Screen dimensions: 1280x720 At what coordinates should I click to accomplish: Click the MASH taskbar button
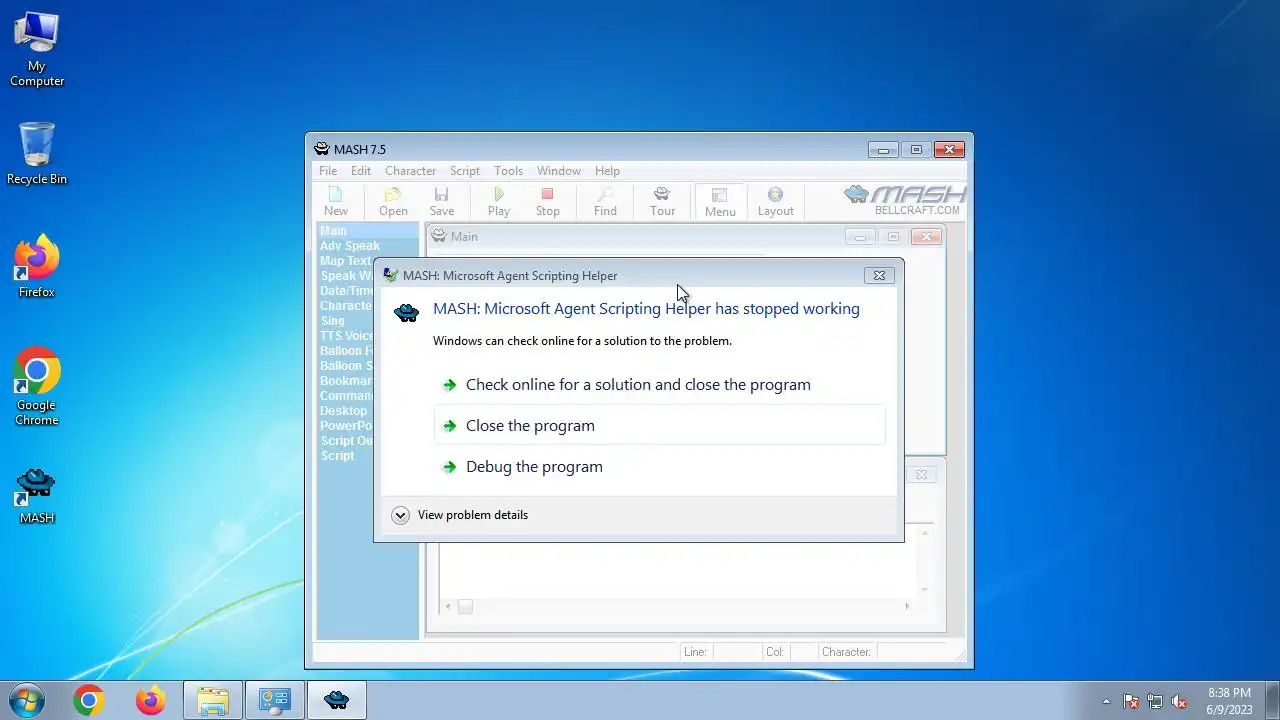click(337, 701)
